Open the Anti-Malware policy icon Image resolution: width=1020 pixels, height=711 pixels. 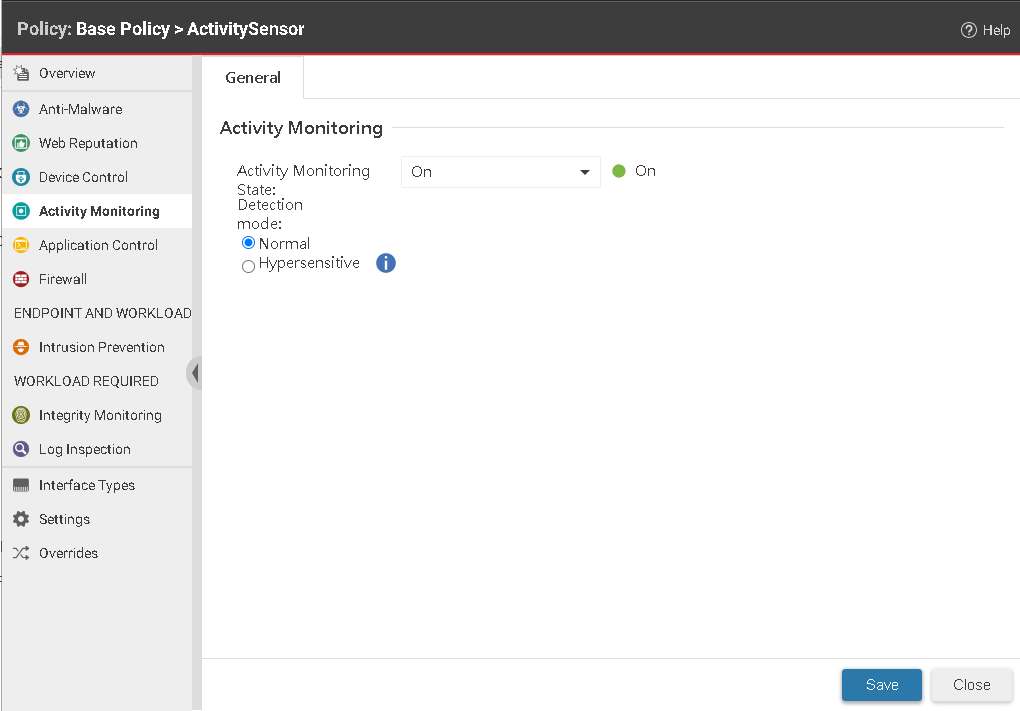point(22,109)
